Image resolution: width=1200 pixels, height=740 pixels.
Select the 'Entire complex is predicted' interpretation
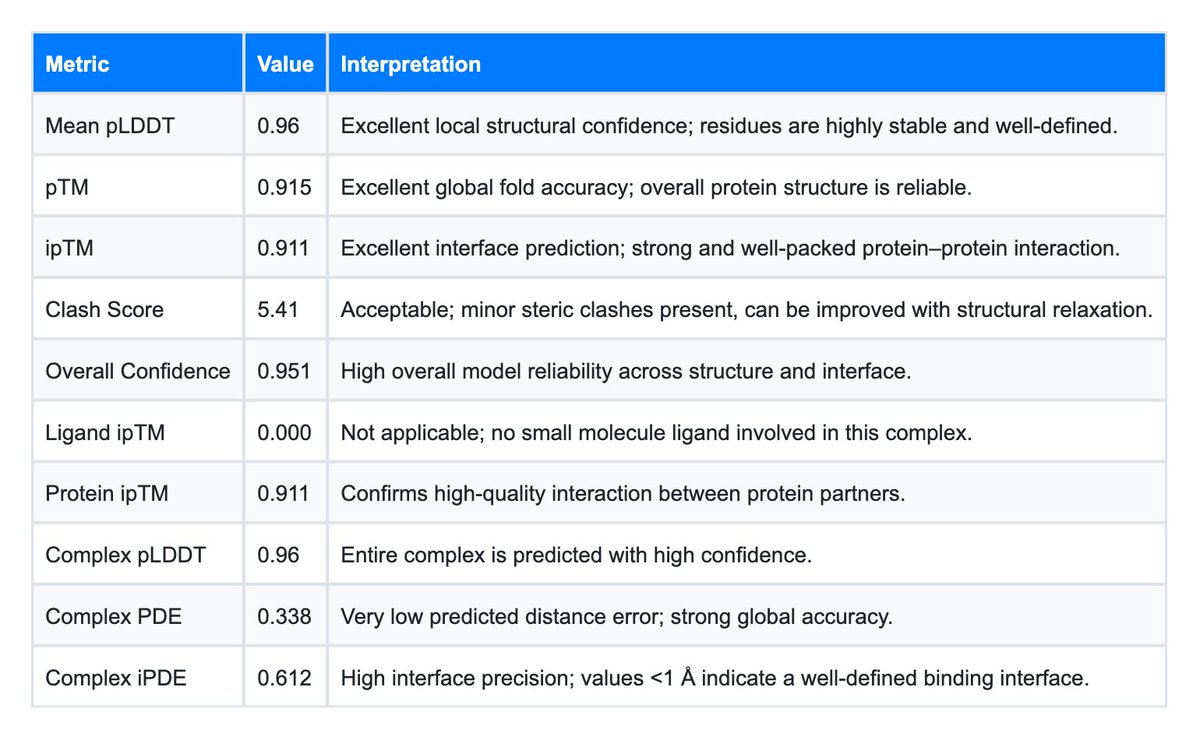pyautogui.click(x=576, y=554)
